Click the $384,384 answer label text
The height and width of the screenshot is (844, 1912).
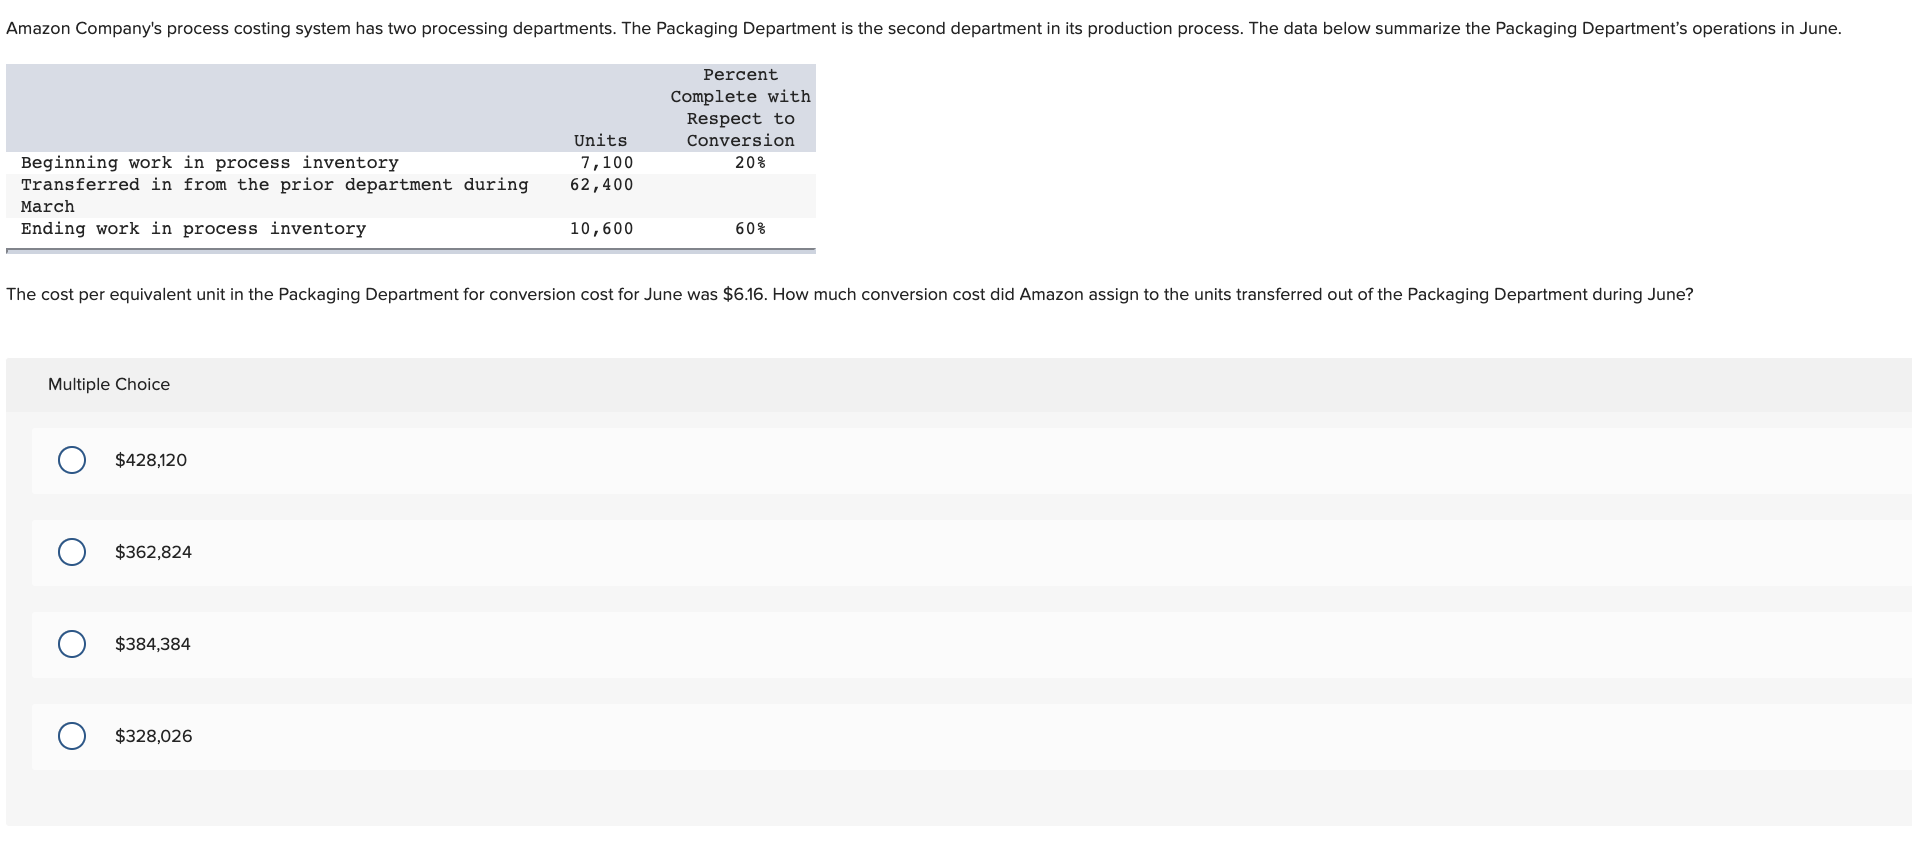pos(155,644)
